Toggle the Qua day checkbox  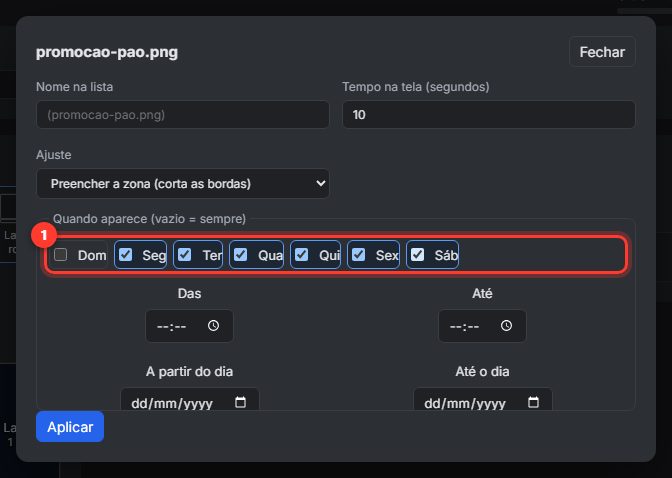click(x=240, y=255)
